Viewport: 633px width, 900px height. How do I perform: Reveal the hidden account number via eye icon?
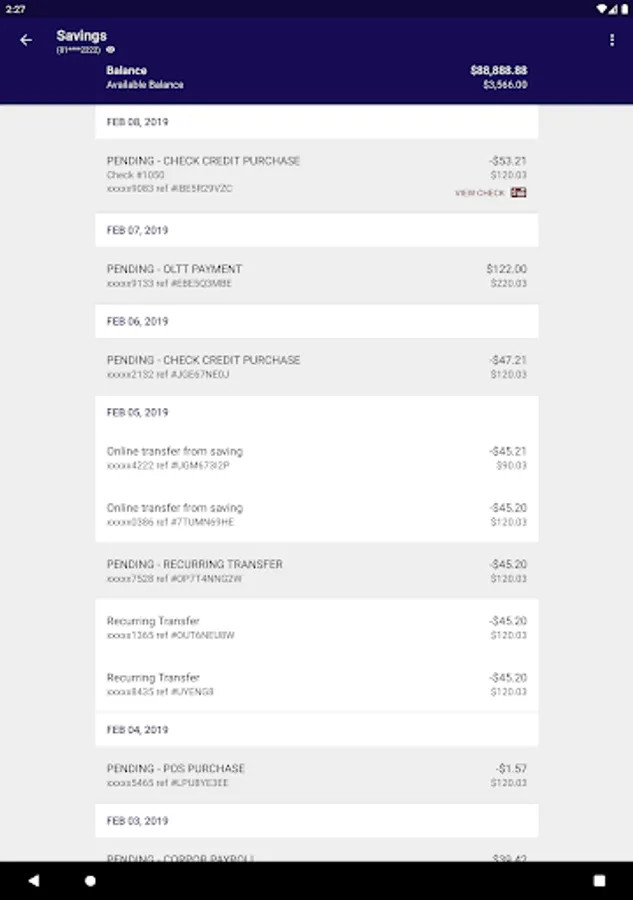111,49
